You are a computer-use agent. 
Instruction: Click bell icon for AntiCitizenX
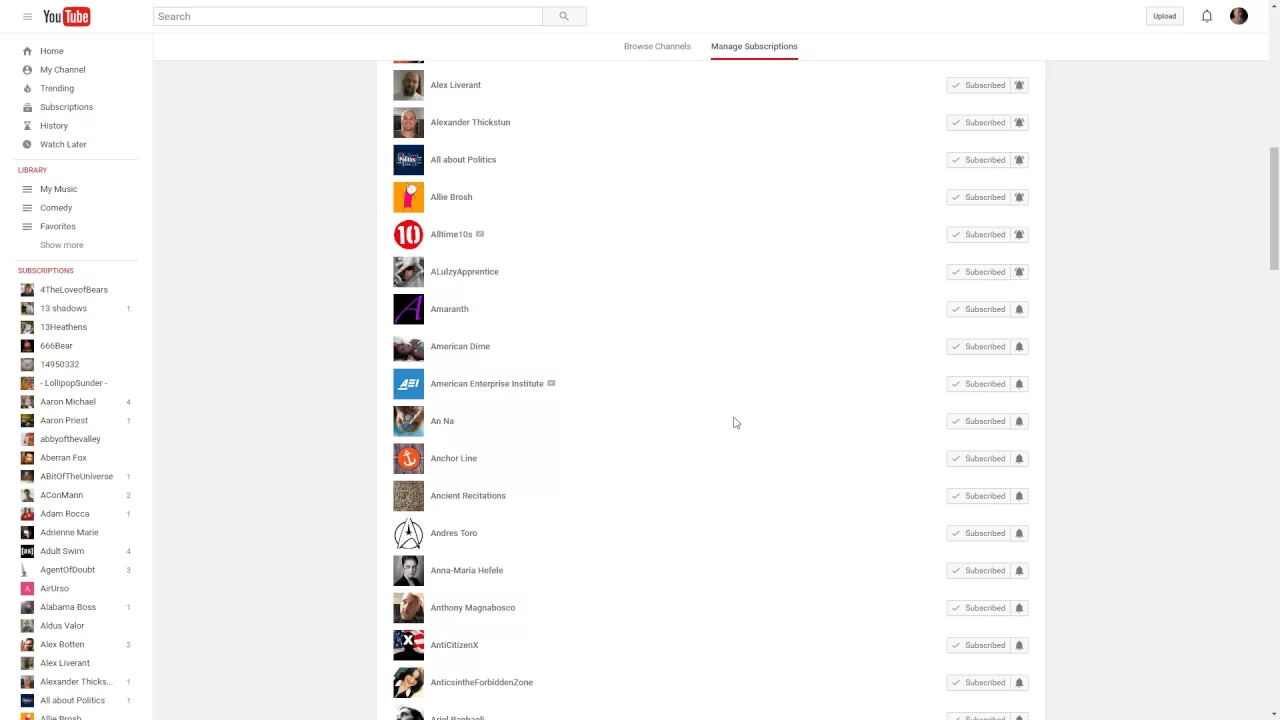[1019, 645]
